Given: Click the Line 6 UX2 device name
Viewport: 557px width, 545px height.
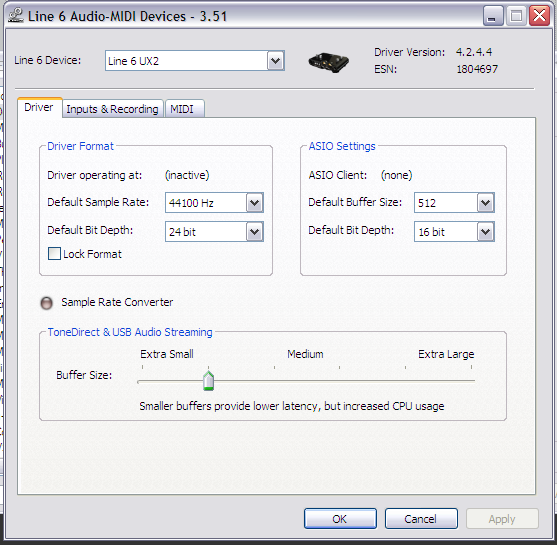Looking at the screenshot, I should click(x=133, y=61).
